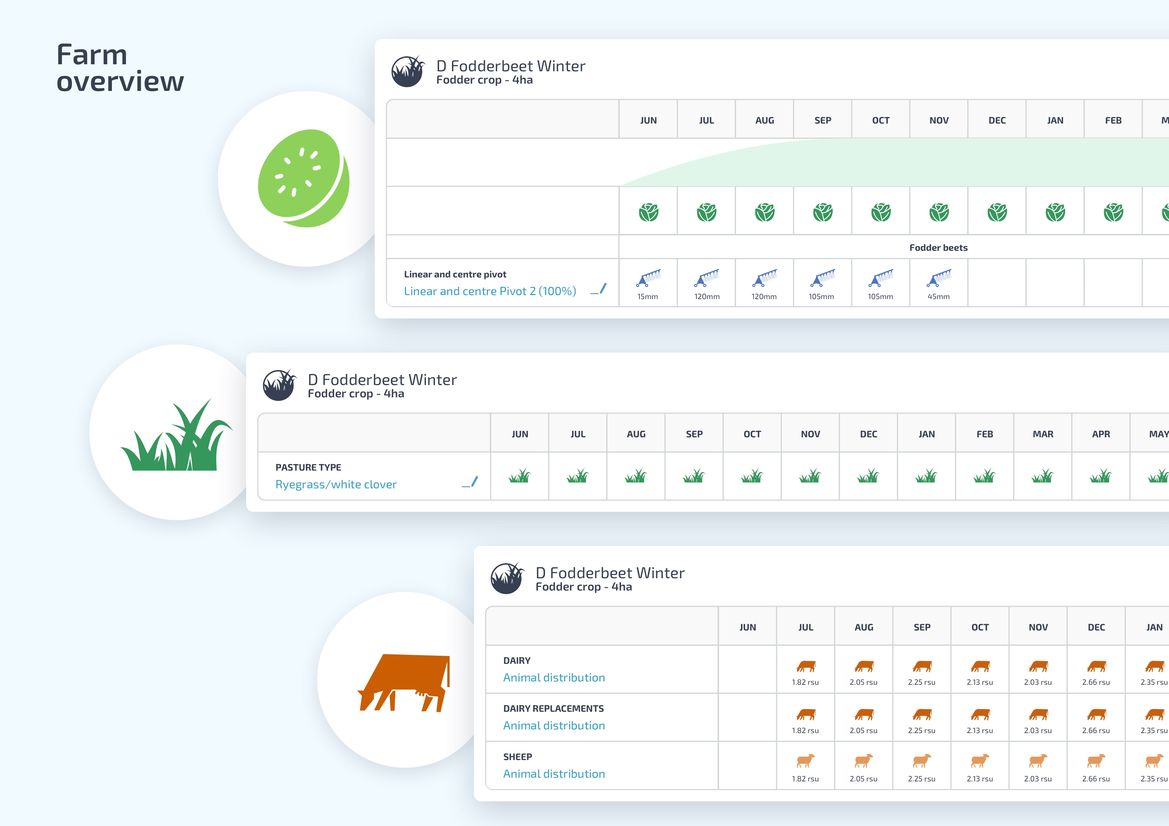Click the Fodder beets crop label row
The width and height of the screenshot is (1169, 826).
pos(938,247)
